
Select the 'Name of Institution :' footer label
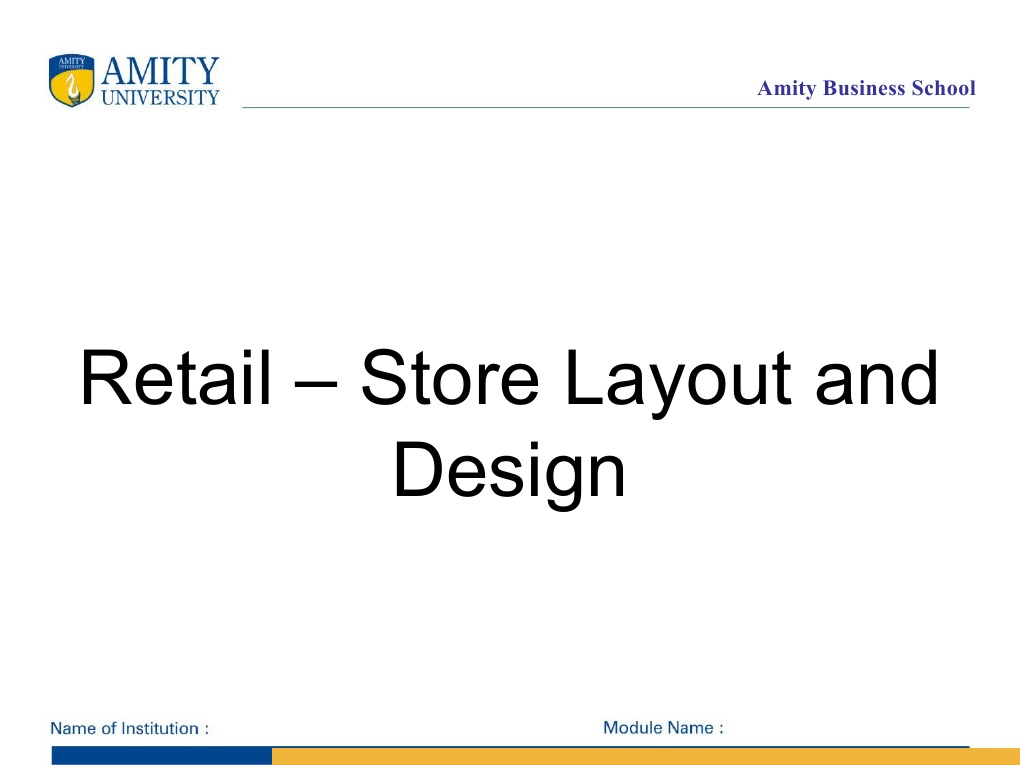coord(128,728)
